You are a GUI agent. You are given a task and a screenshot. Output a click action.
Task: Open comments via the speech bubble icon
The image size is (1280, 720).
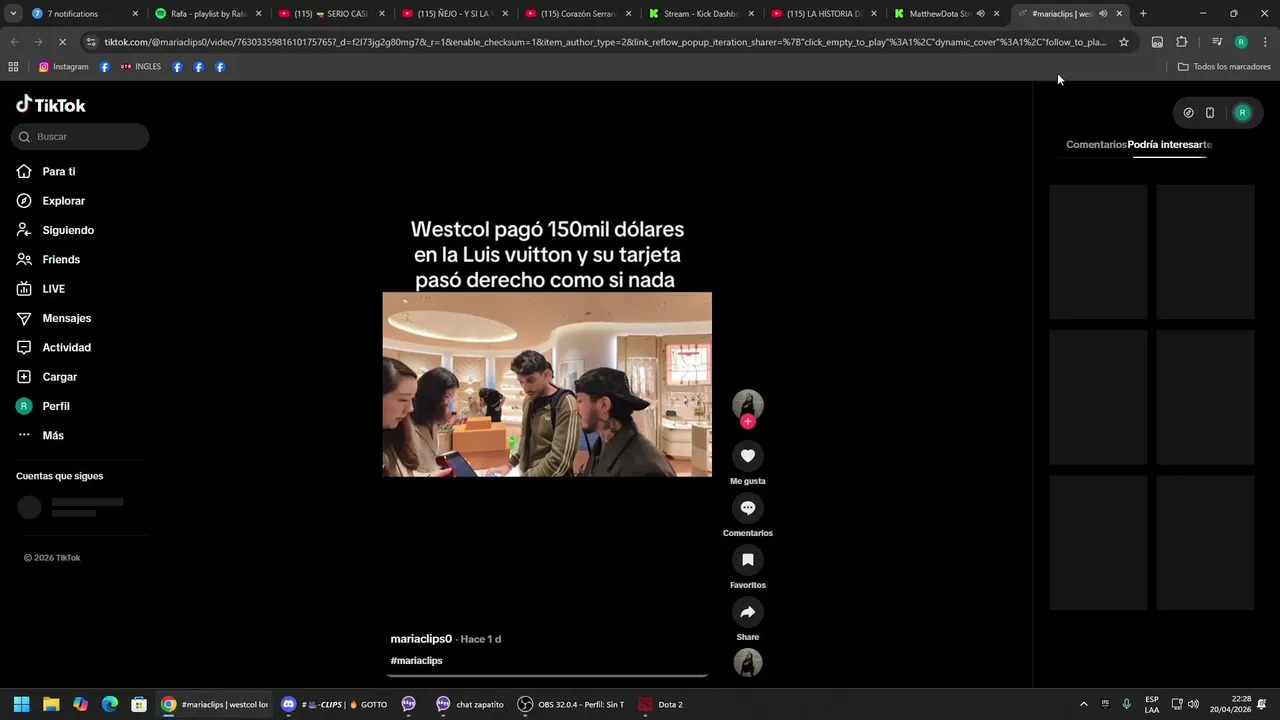coord(747,508)
